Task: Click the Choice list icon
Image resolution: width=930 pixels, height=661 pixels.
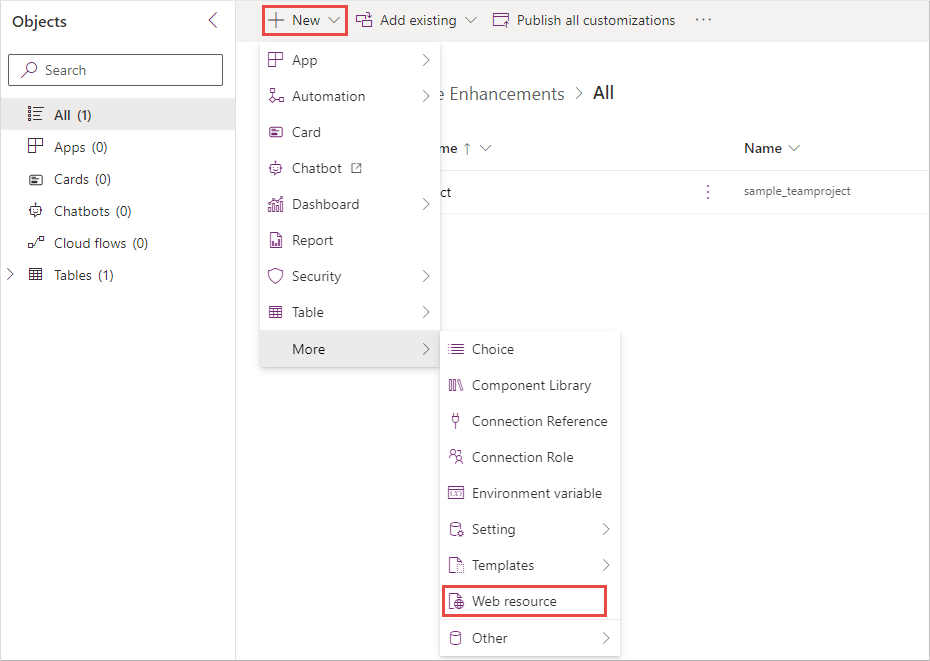Action: click(x=456, y=349)
